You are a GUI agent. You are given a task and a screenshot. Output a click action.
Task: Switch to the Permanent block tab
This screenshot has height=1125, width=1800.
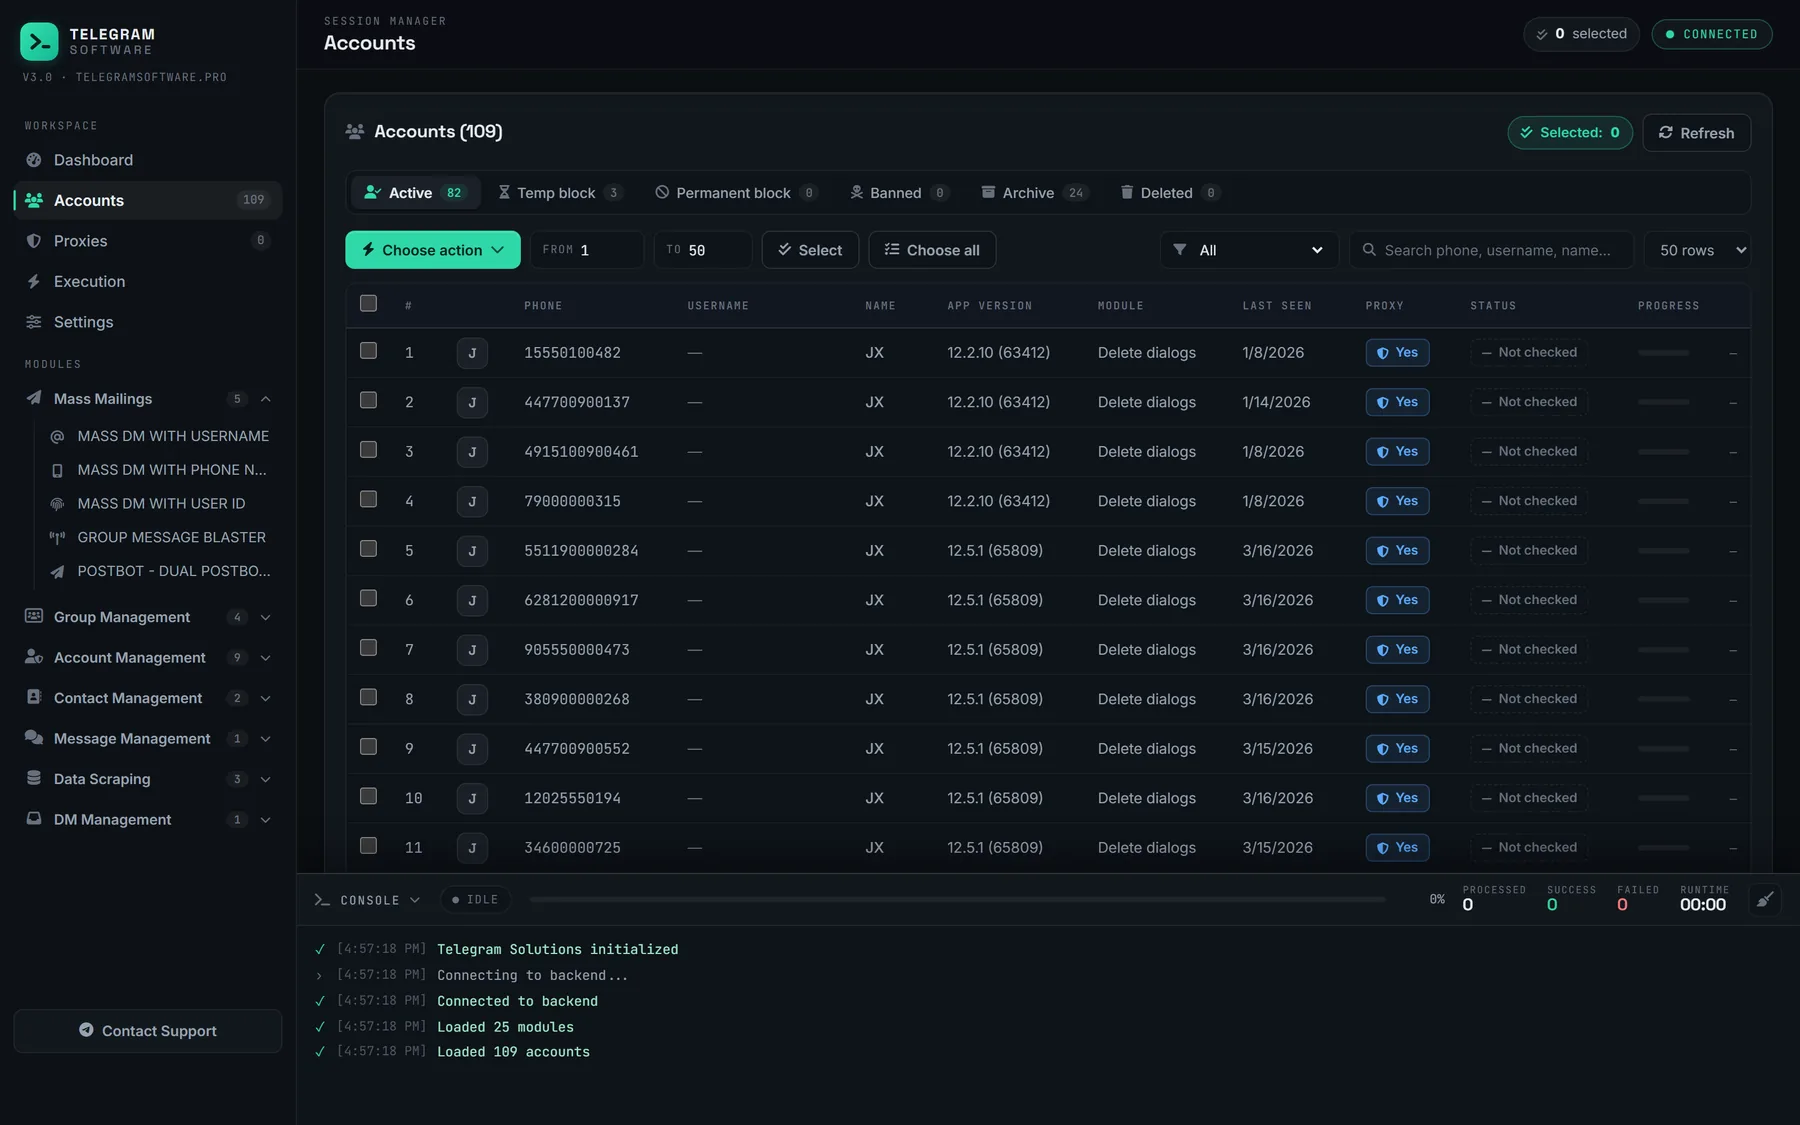point(737,193)
